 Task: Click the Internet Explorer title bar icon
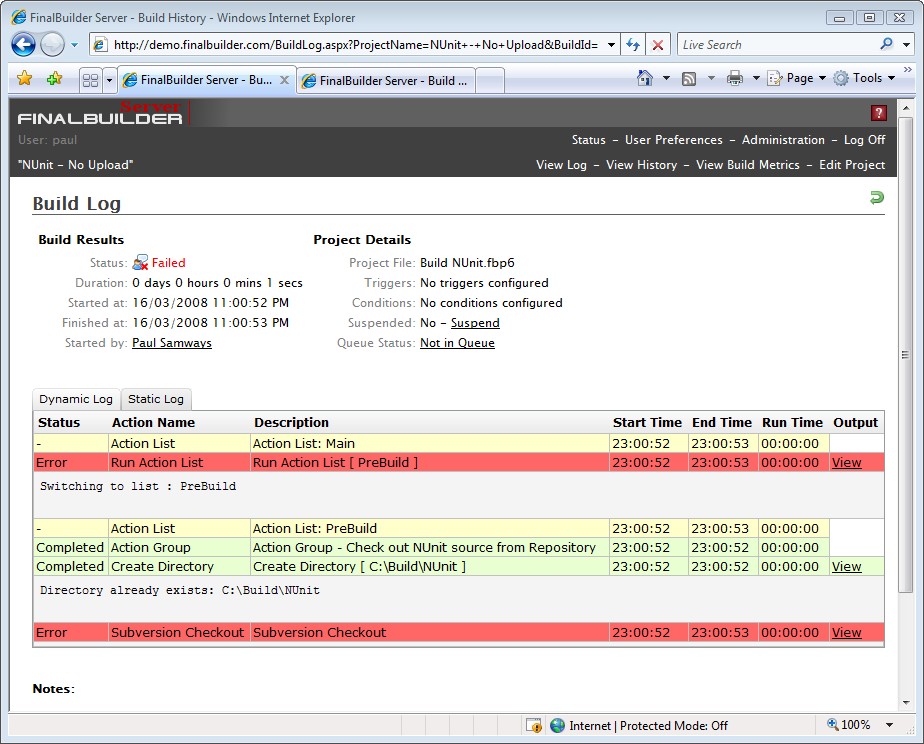[19, 17]
